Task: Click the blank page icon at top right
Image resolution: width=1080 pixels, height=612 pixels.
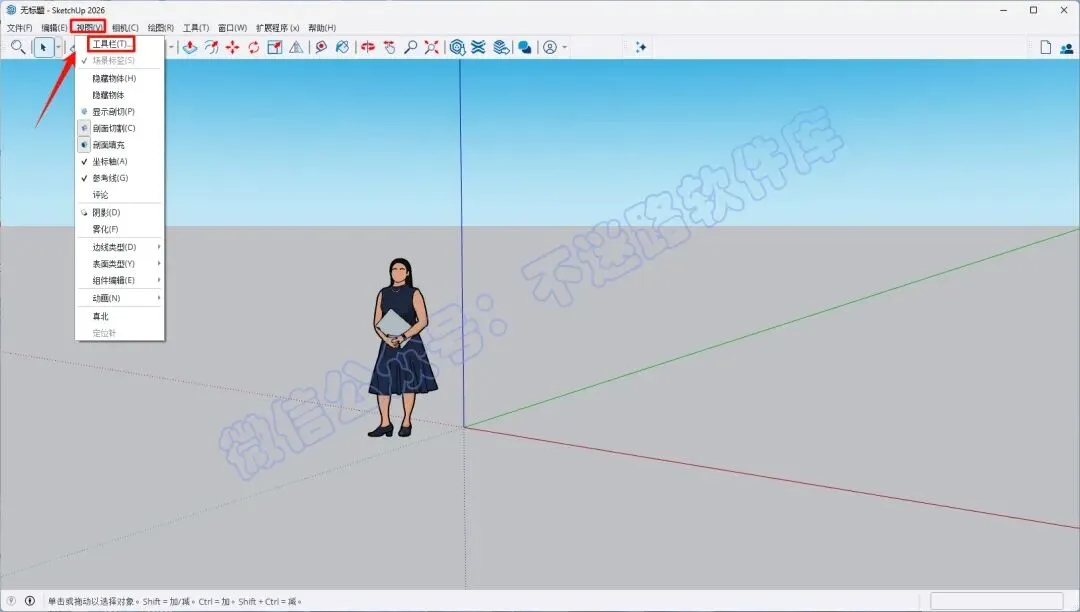Action: pyautogui.click(x=1046, y=48)
